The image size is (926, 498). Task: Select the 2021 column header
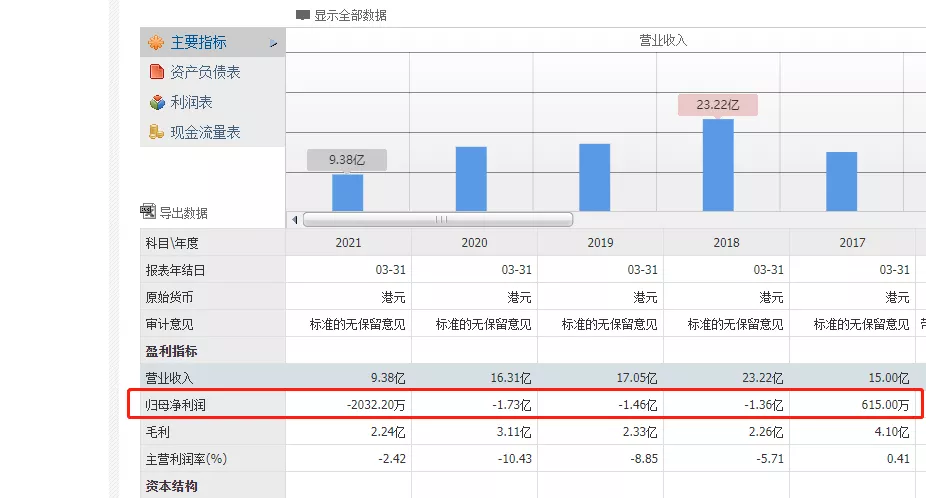coord(348,243)
